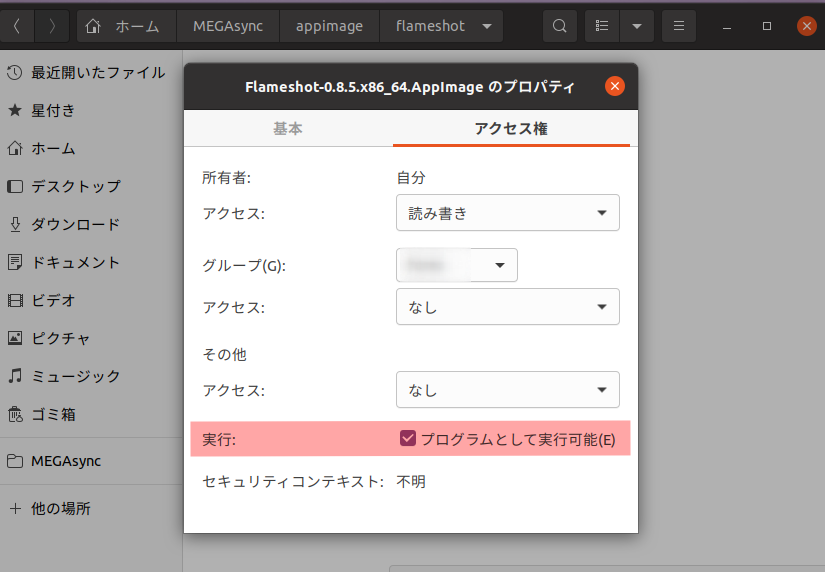Click the folder icon beside MEGAsync
825x572 pixels.
pyautogui.click(x=15, y=461)
